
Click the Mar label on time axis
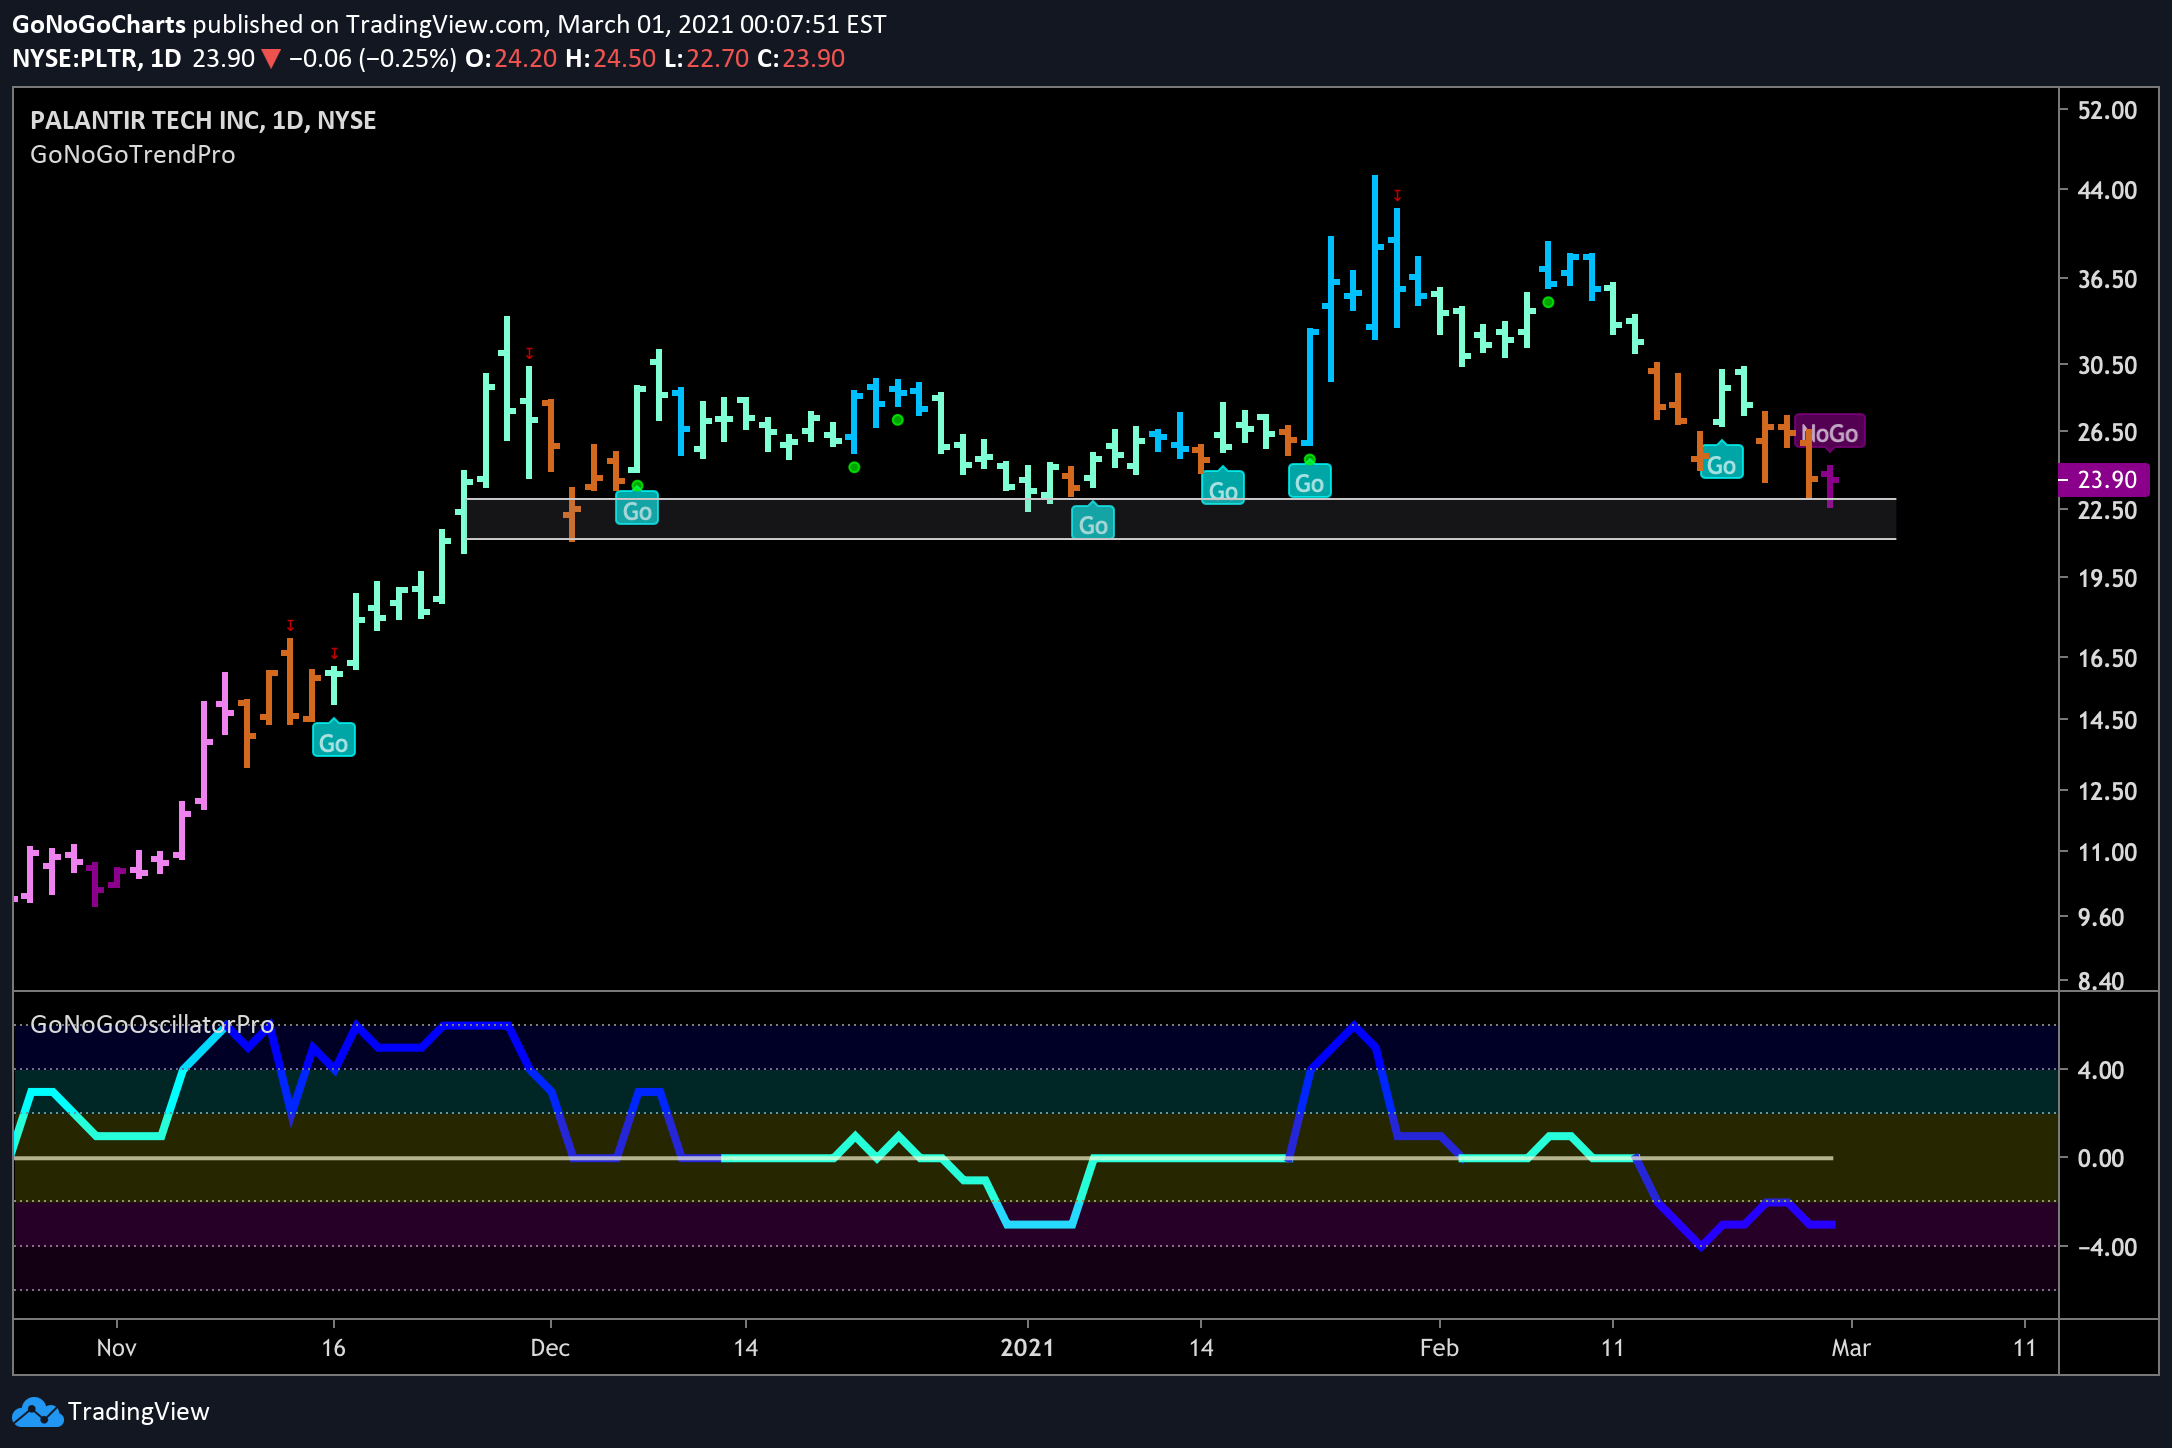(x=1851, y=1348)
